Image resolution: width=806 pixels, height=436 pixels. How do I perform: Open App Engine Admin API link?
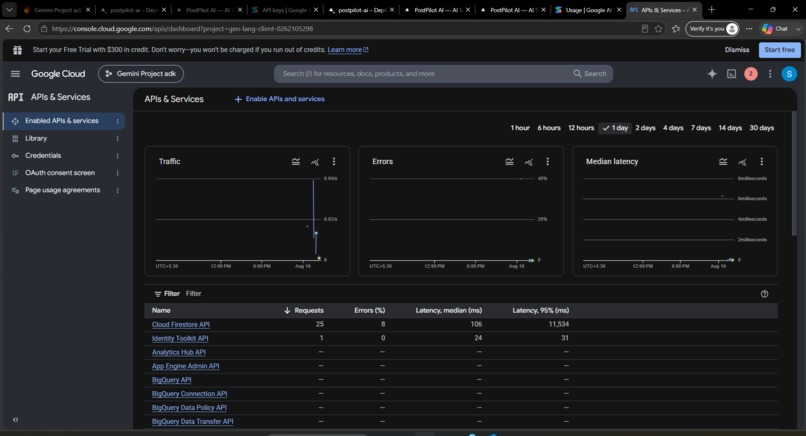pyautogui.click(x=185, y=366)
